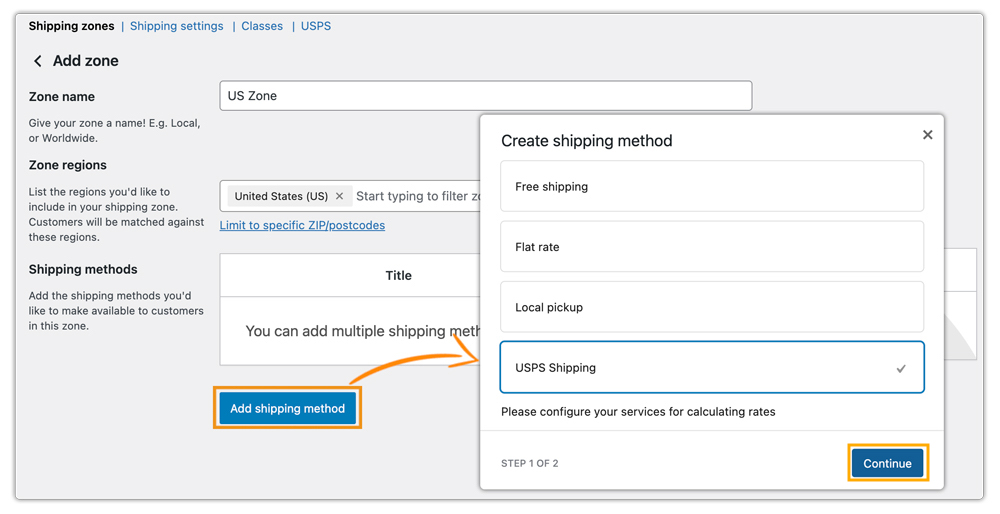The height and width of the screenshot is (514, 1000).
Task: Open Limit to specific ZIP/postcodes link
Action: 302,225
